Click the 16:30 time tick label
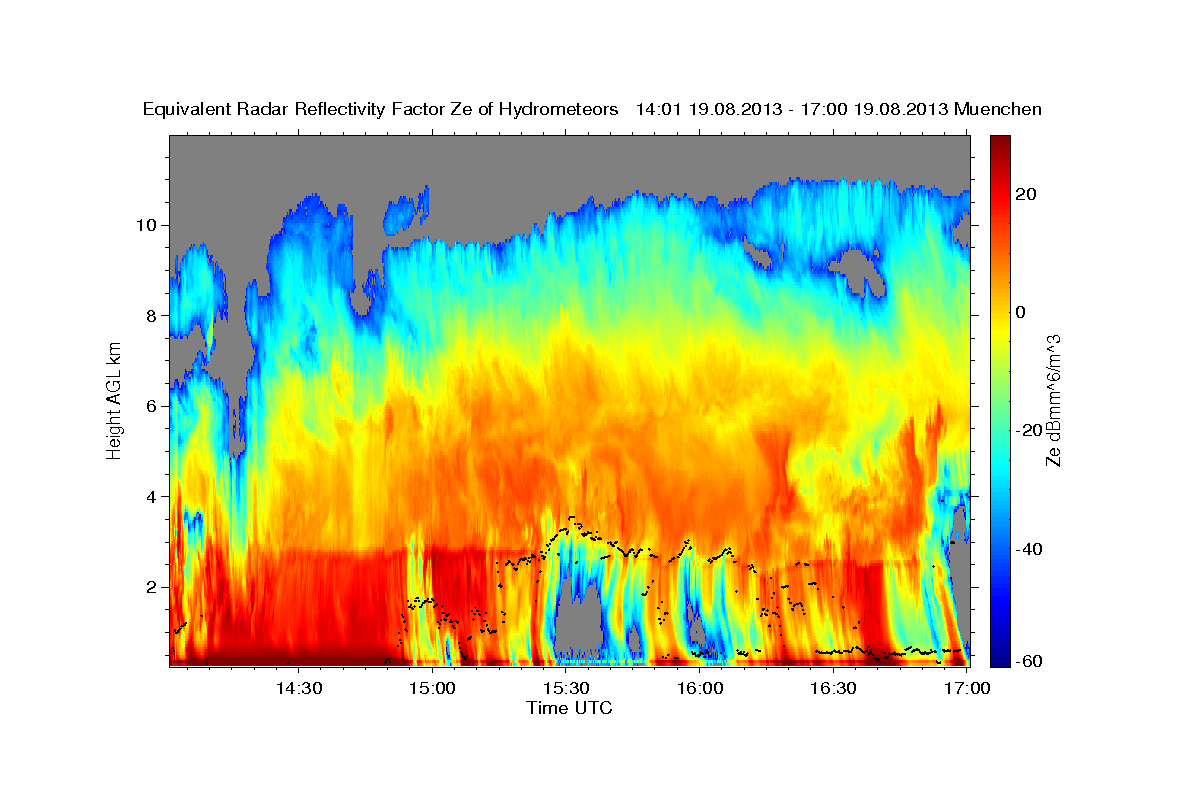Screen dimensions: 1200x800 point(834,688)
